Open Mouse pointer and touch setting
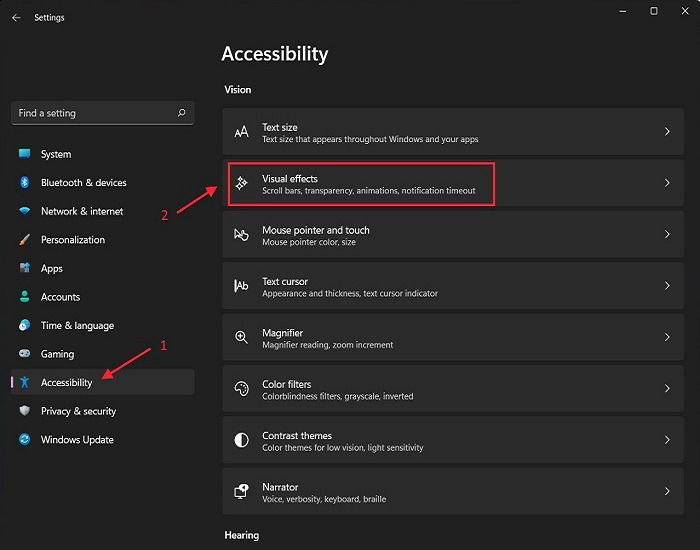This screenshot has width=700, height=550. (x=453, y=234)
